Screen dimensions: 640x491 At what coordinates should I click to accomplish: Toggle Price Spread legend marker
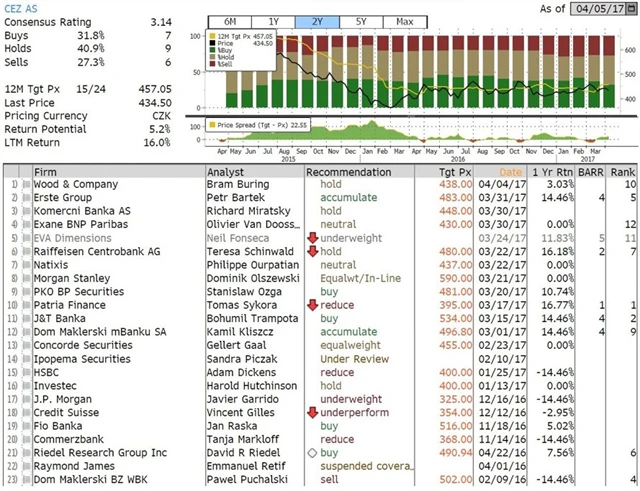point(212,124)
